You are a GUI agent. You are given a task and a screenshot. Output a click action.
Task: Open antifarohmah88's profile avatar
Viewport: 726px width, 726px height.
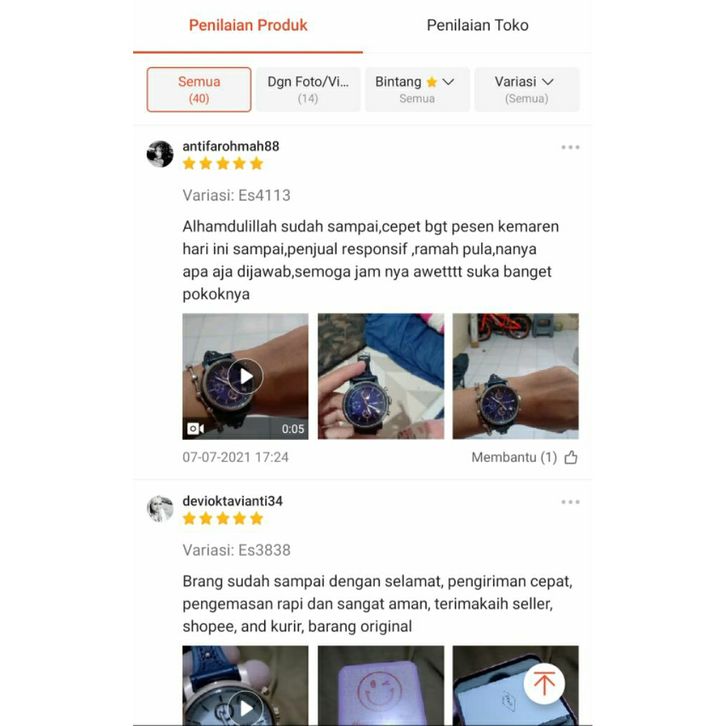(x=160, y=154)
